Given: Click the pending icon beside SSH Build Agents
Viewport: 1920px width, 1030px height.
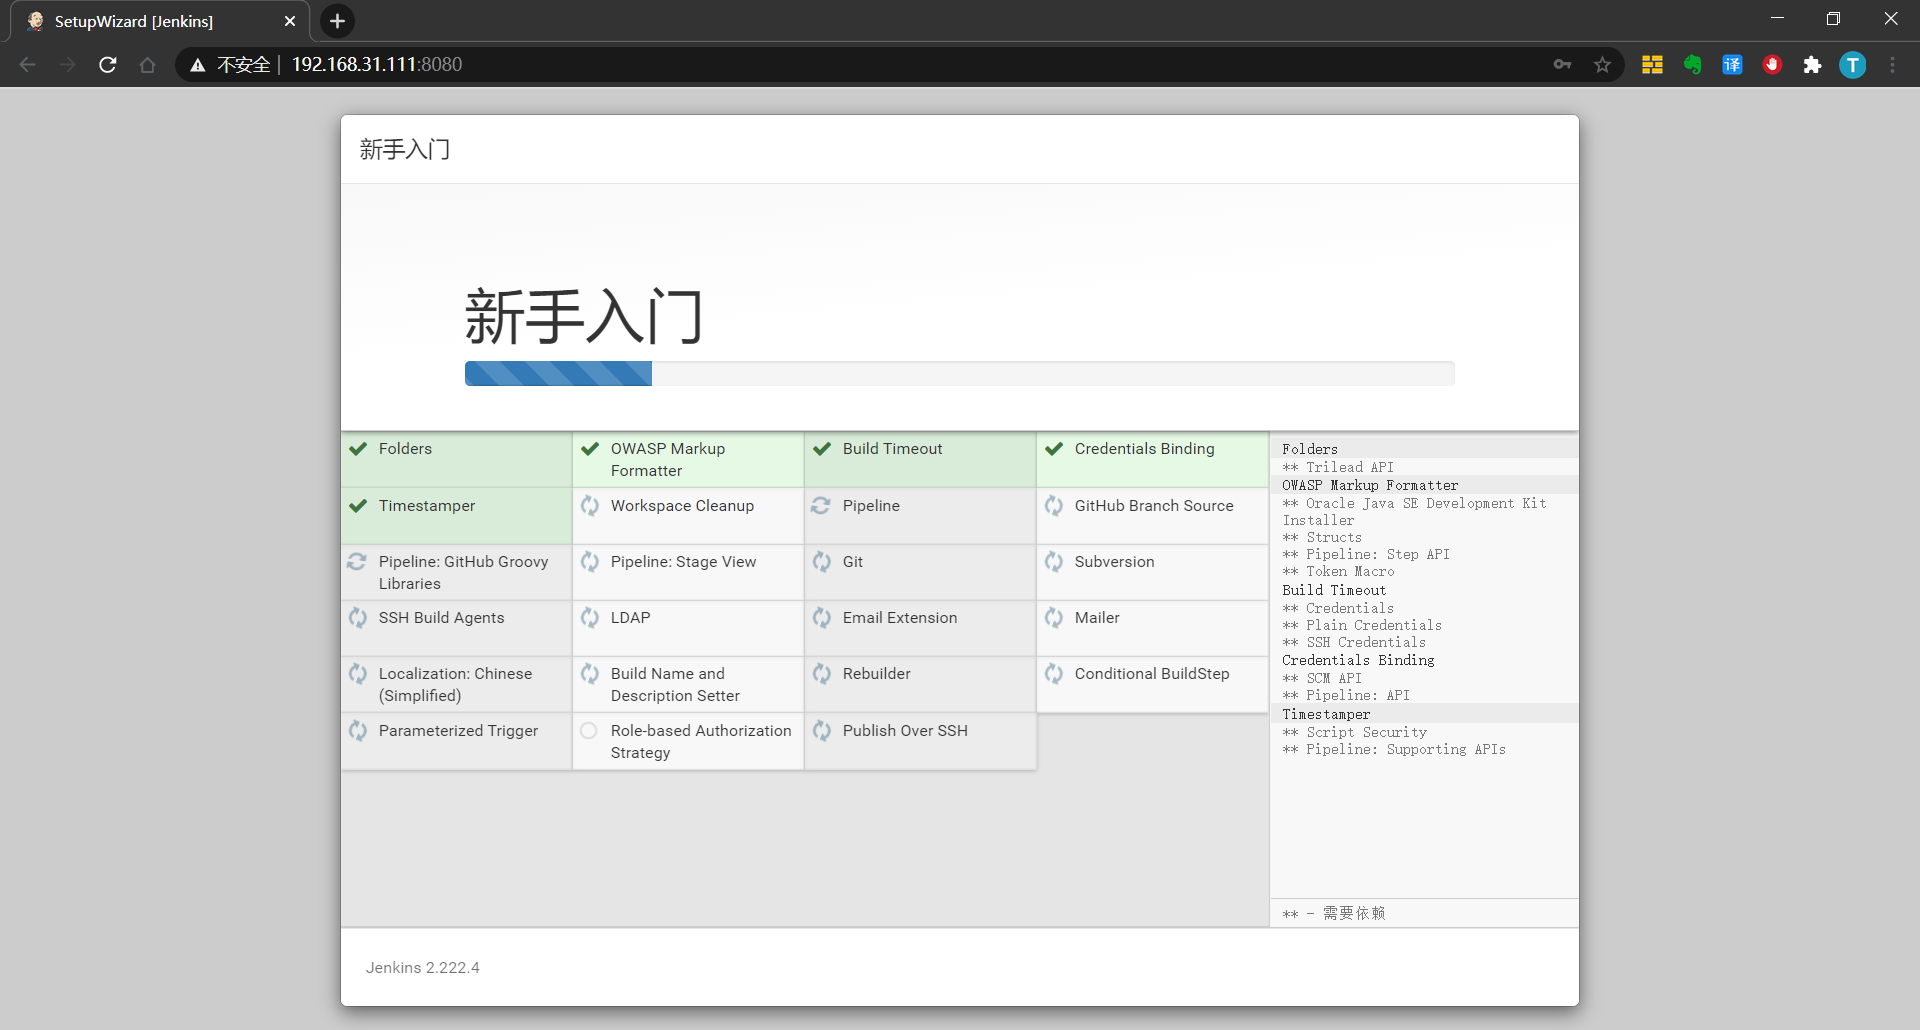Looking at the screenshot, I should (x=358, y=618).
